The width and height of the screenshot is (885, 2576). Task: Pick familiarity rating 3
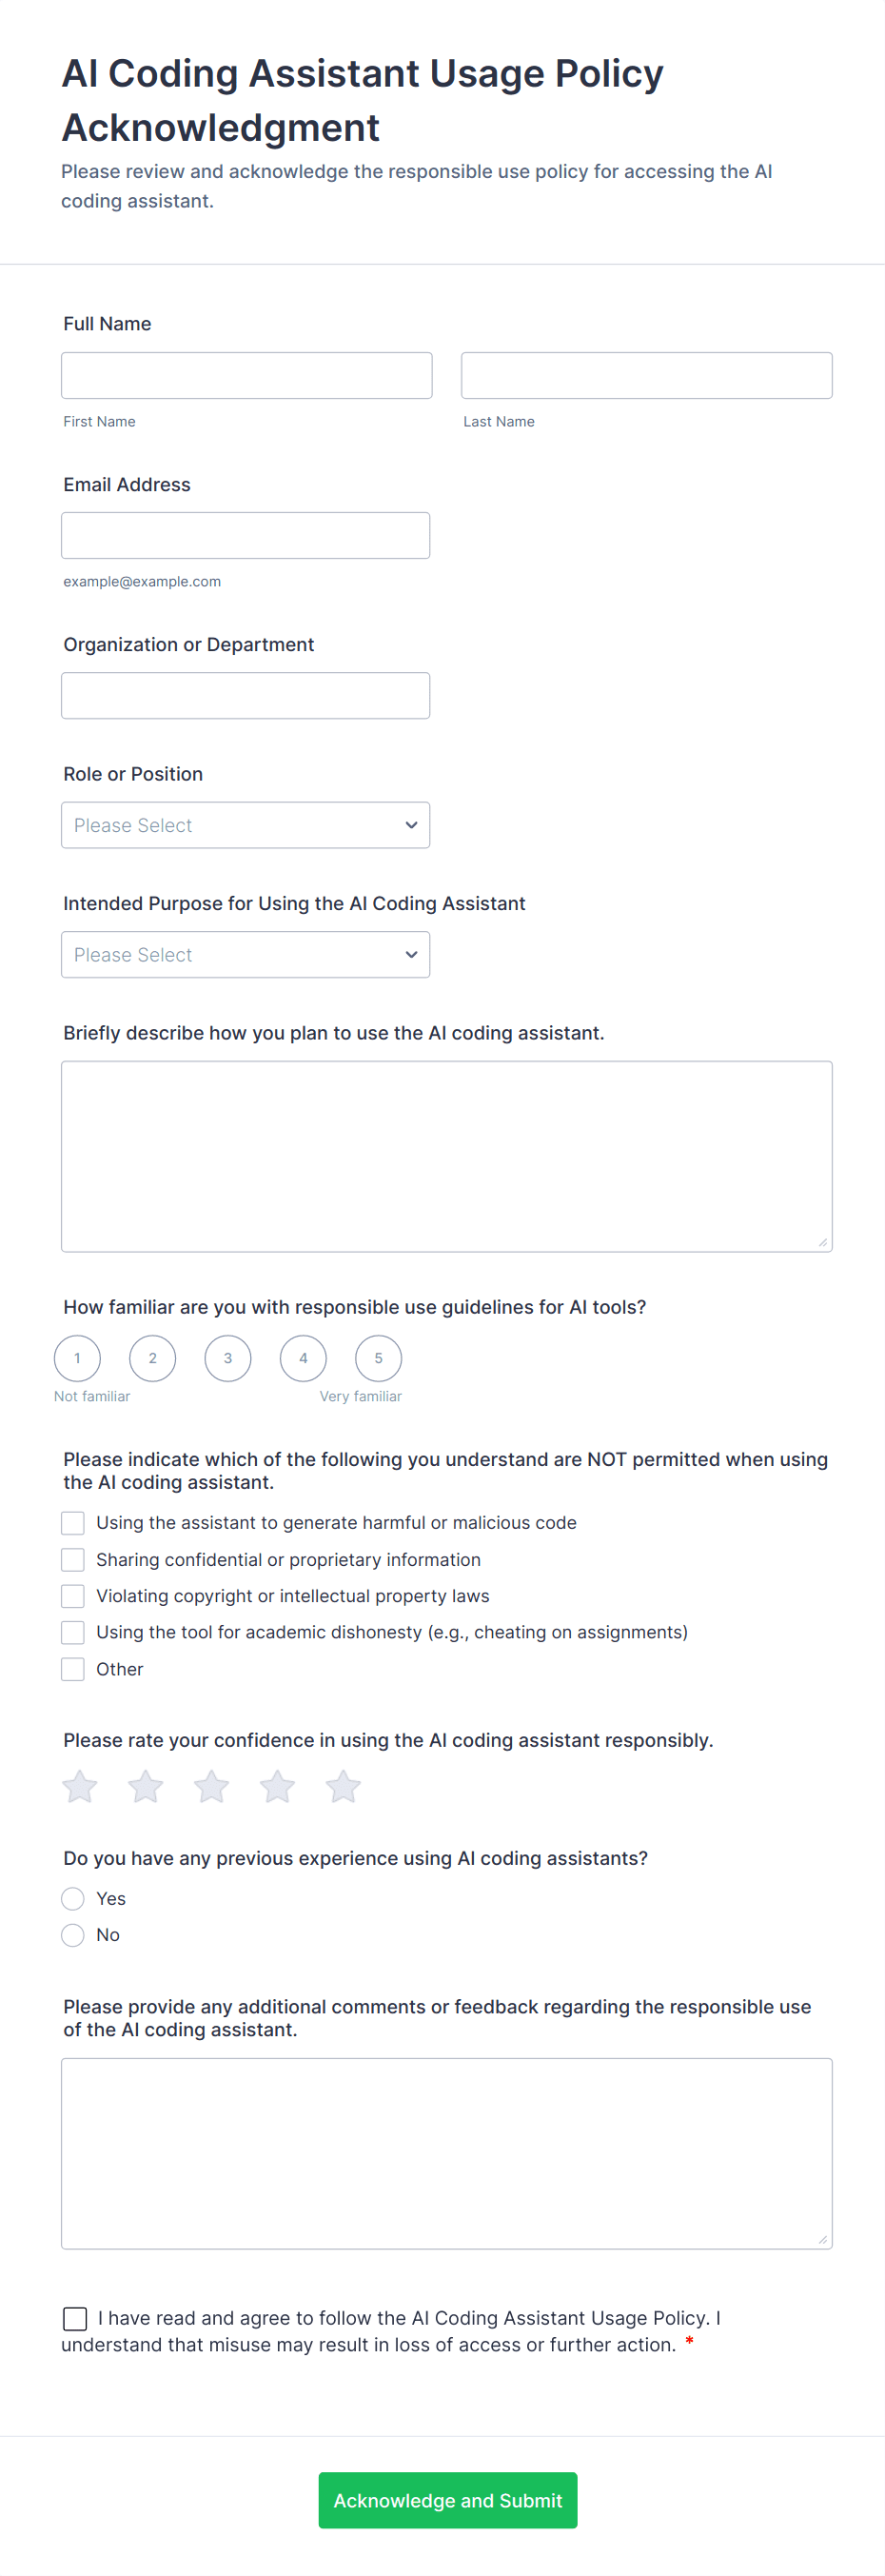(228, 1358)
